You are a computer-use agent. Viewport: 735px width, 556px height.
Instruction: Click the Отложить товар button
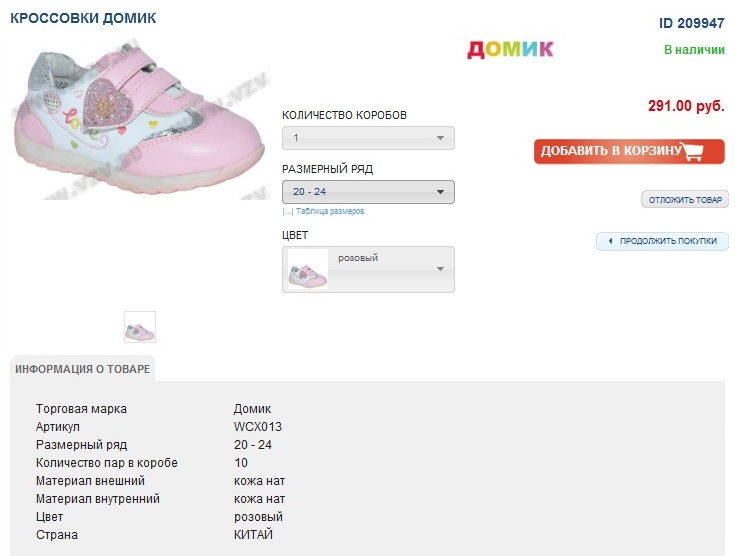[x=685, y=200]
